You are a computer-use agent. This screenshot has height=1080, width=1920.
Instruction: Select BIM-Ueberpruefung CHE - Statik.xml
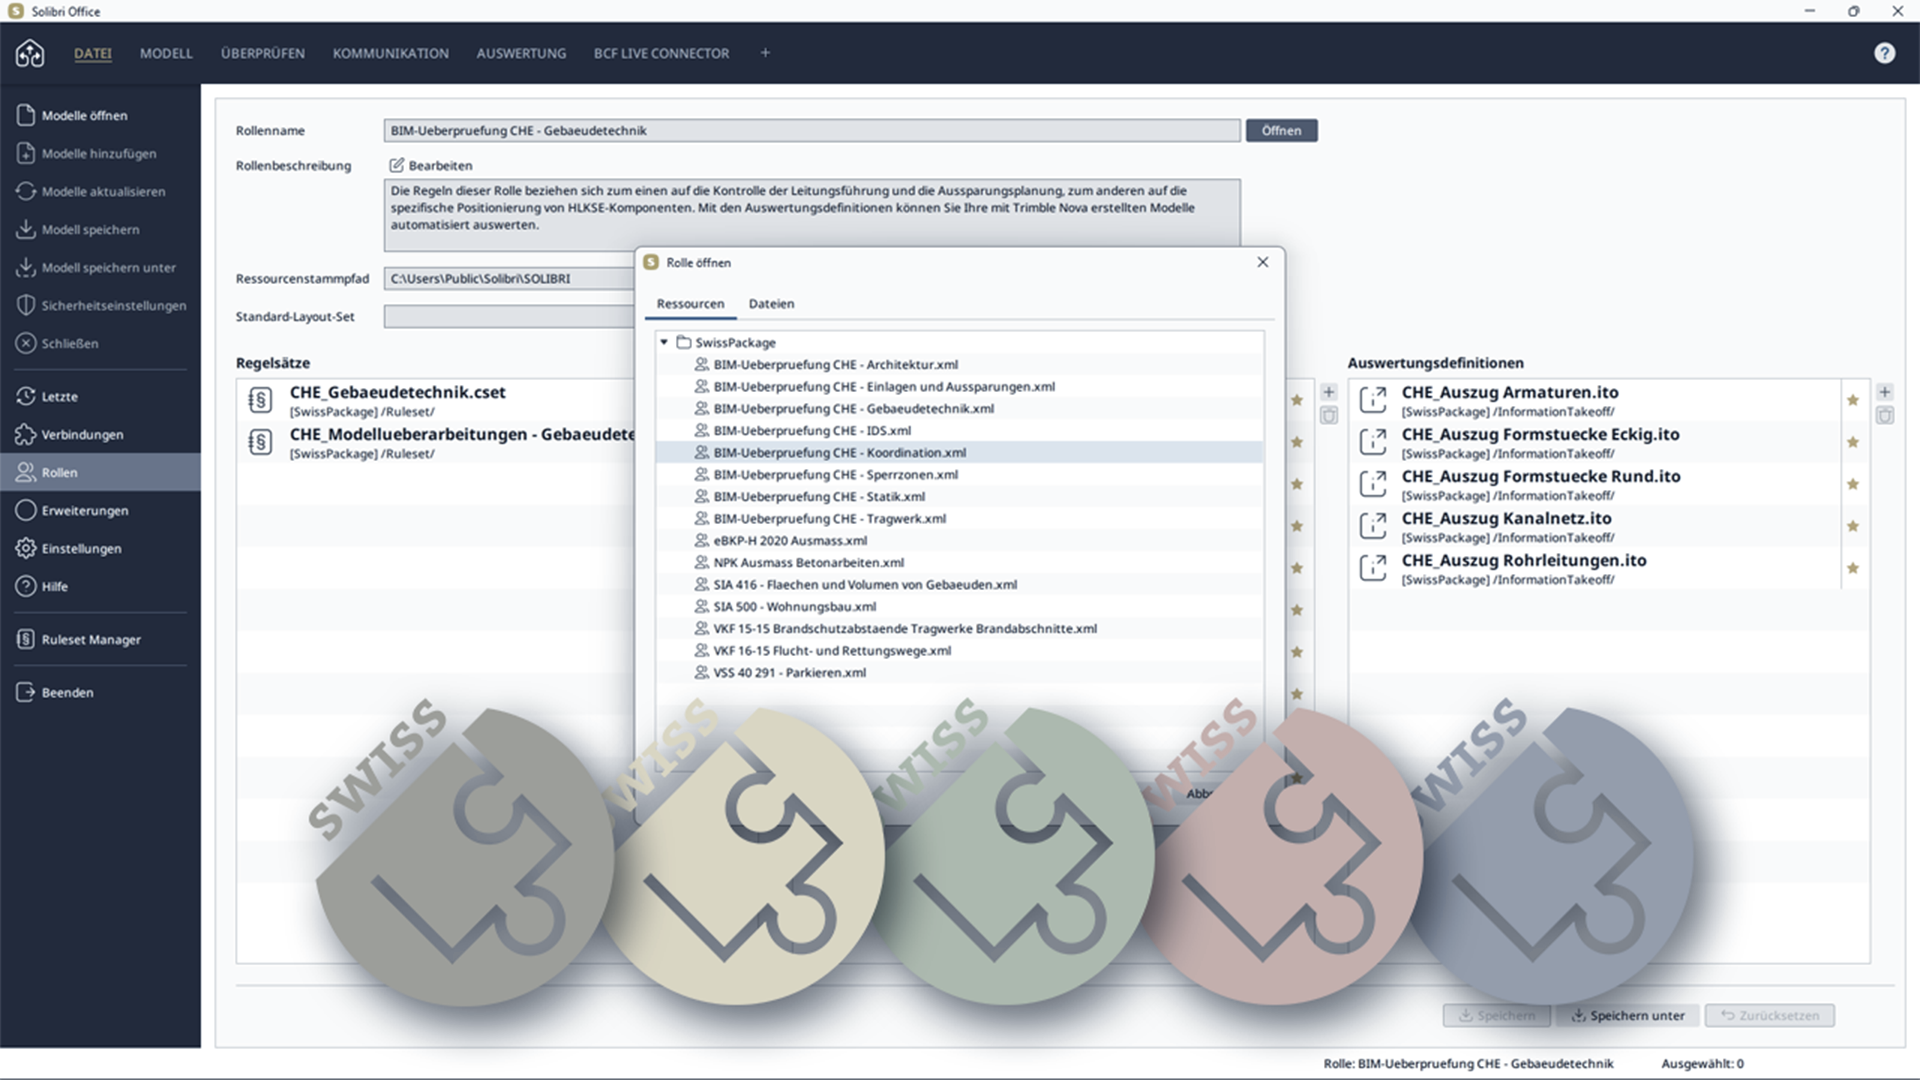tap(959, 496)
